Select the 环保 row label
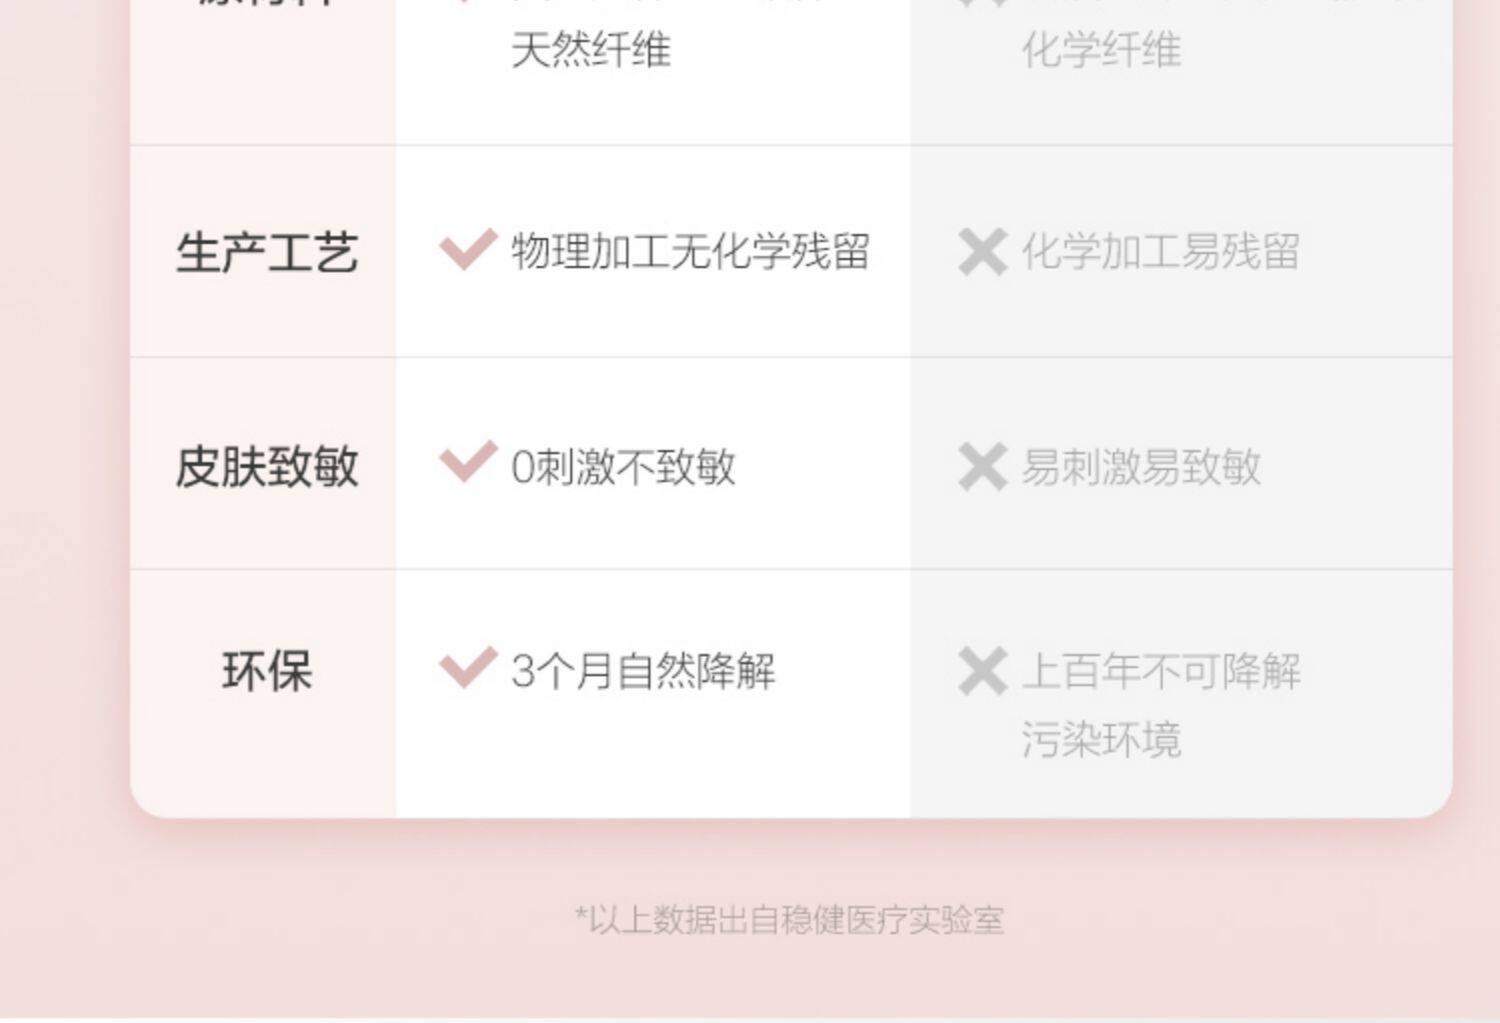 [x=266, y=671]
